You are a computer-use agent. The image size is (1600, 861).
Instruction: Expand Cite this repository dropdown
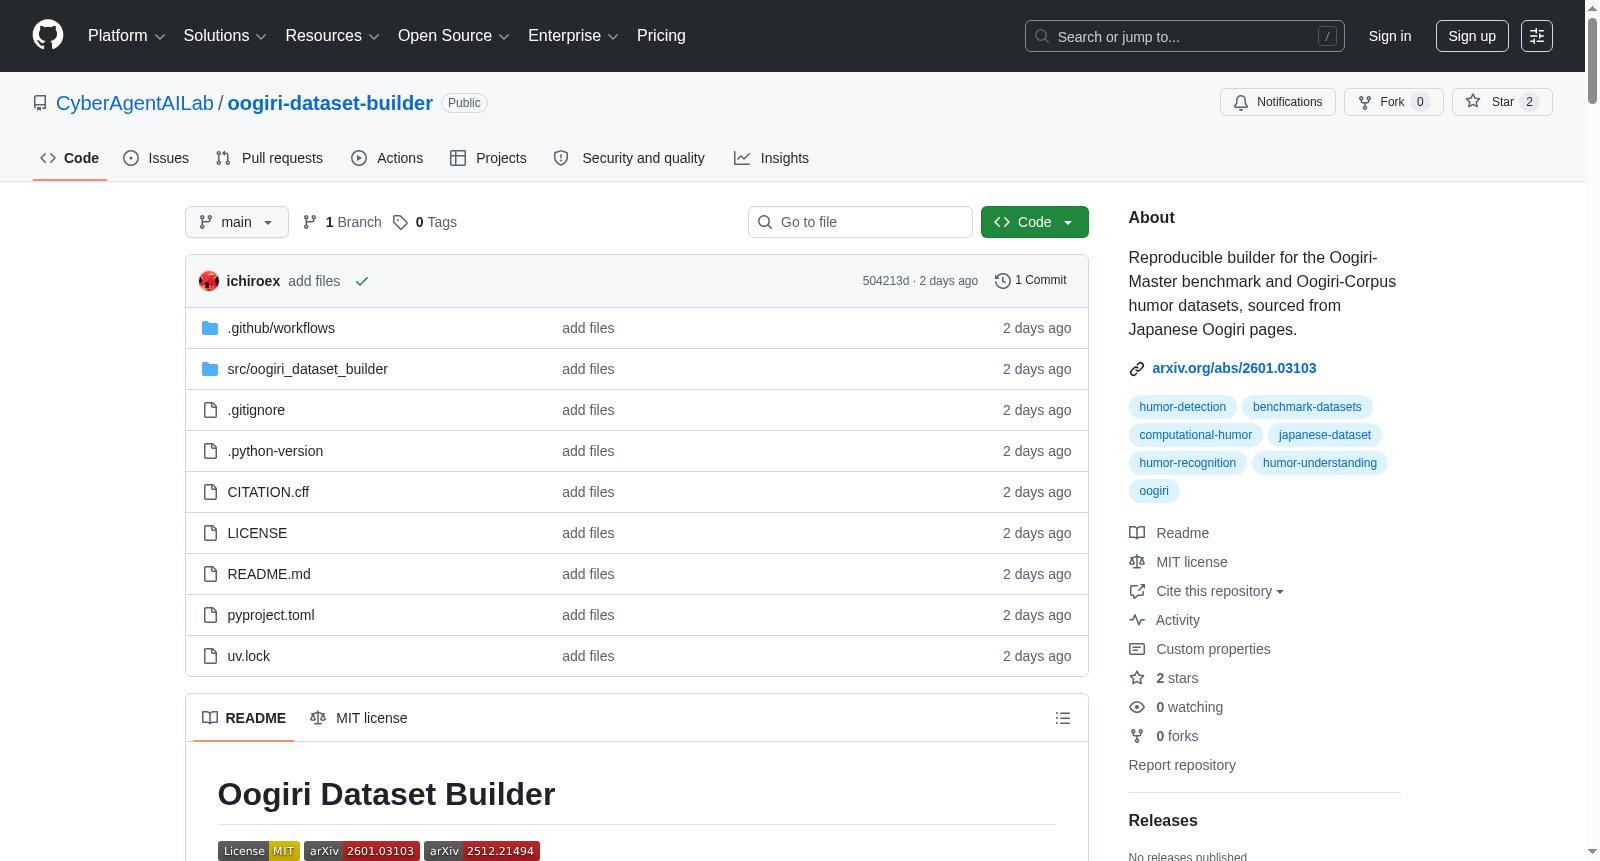tap(1220, 591)
